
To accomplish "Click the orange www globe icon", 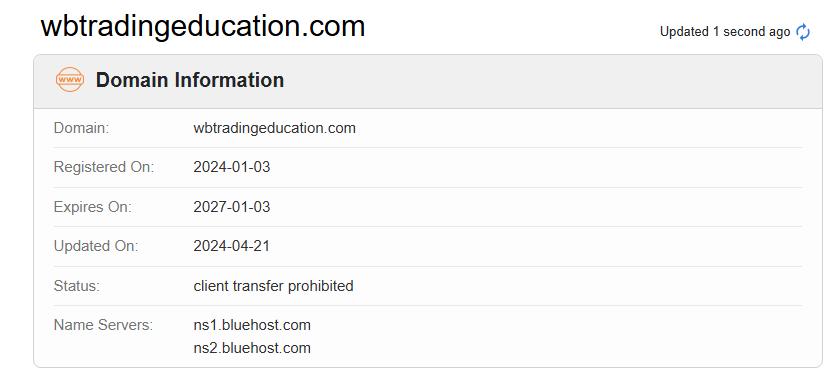I will pos(70,80).
